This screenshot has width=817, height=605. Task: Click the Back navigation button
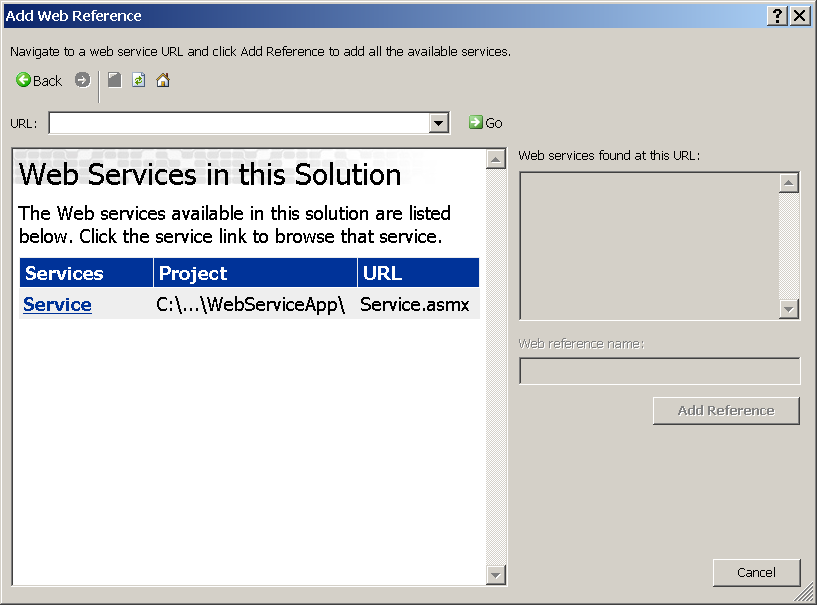[x=39, y=81]
